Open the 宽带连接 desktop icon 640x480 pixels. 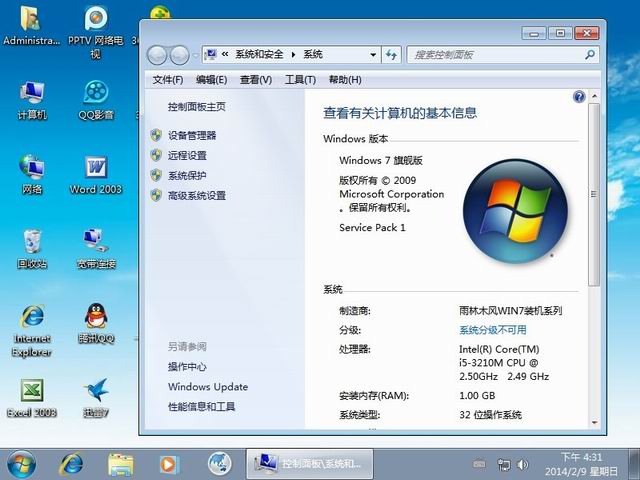[96, 249]
